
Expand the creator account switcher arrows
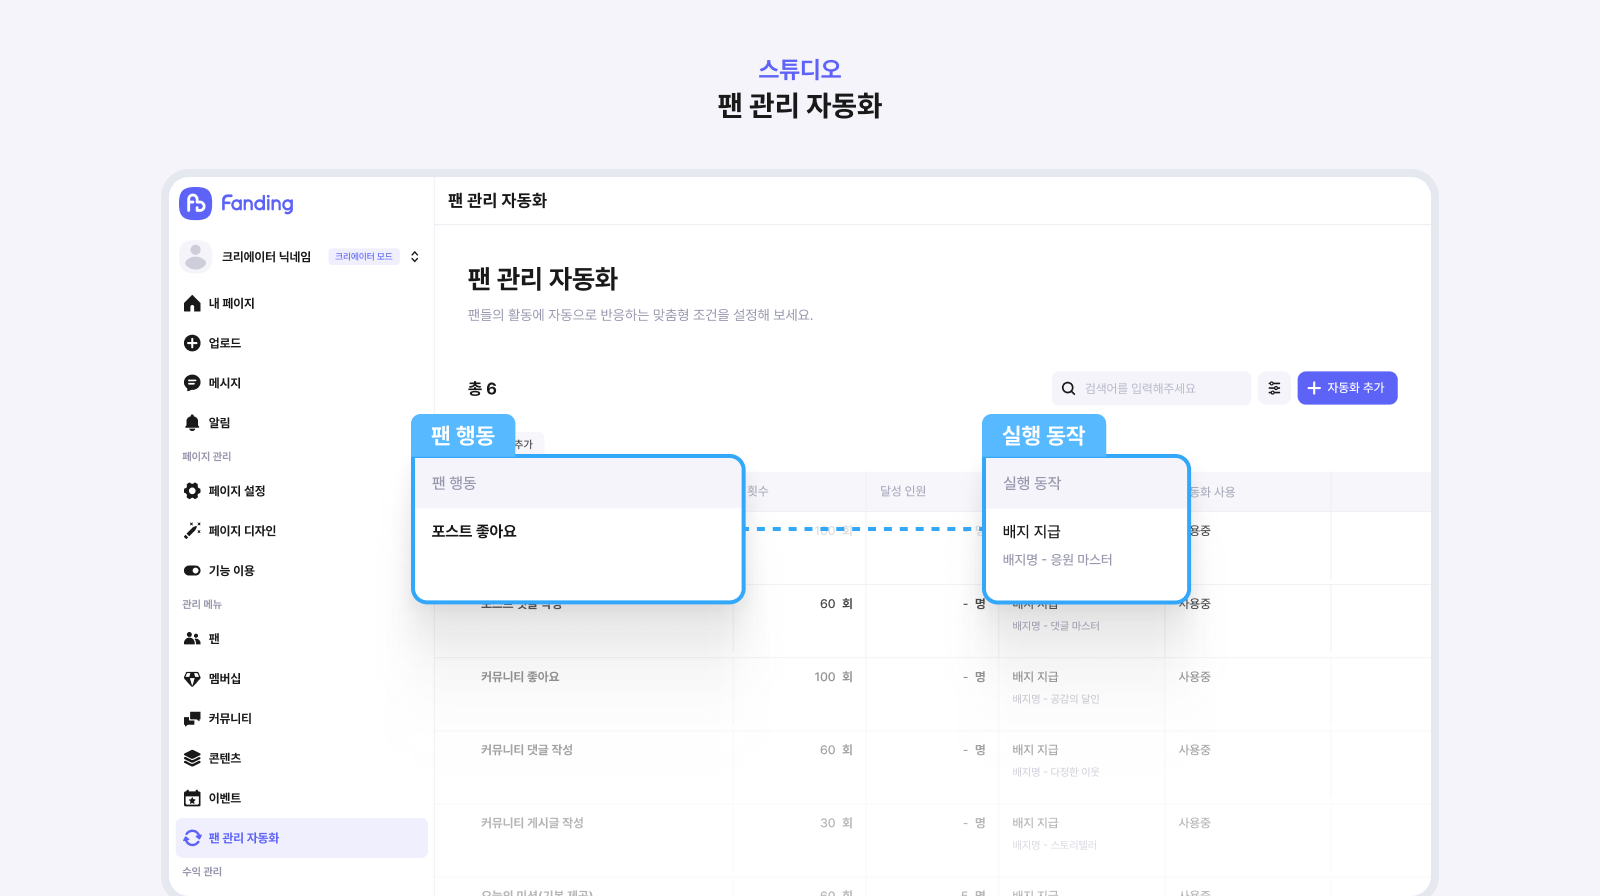pyautogui.click(x=415, y=257)
